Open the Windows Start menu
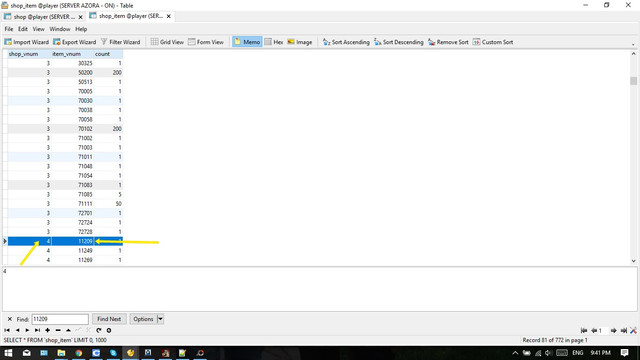Viewport: 640px width, 360px height. (x=8, y=353)
